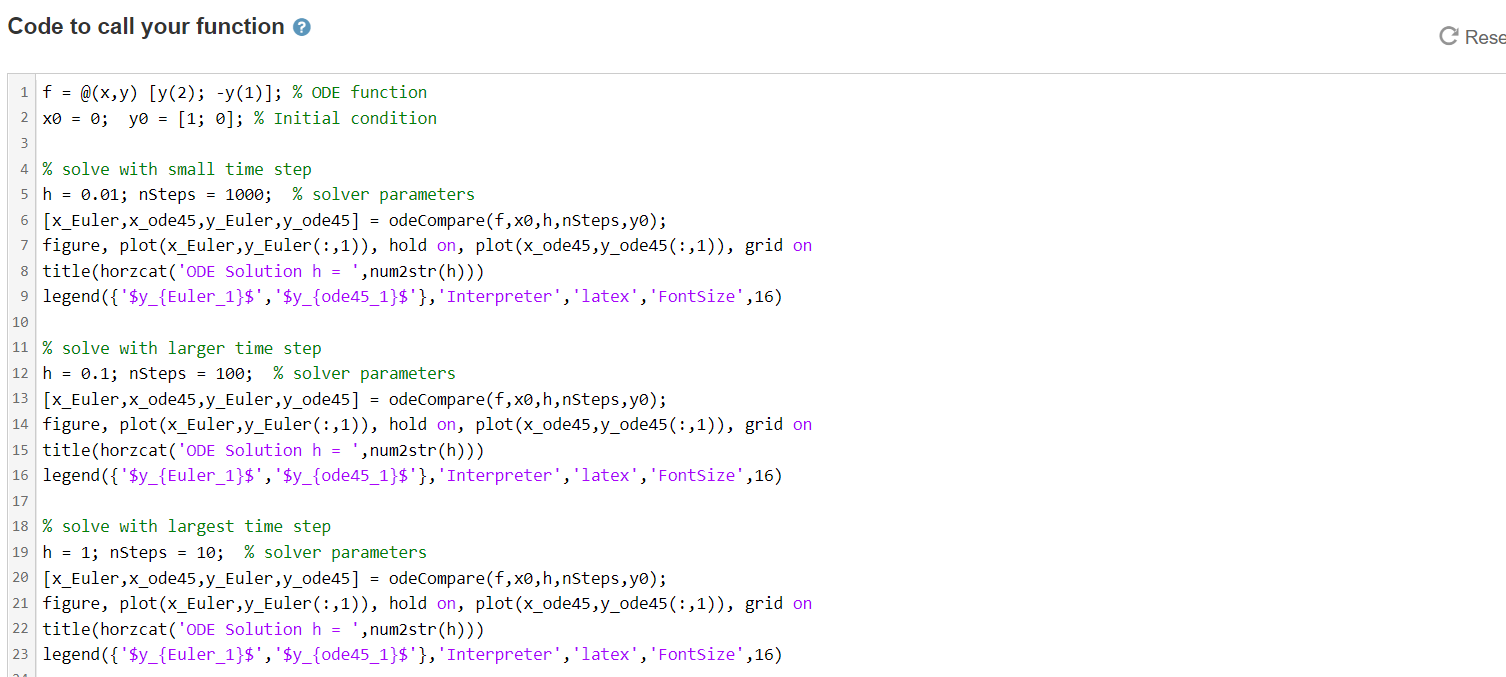Click line number 19 in the gutter
The height and width of the screenshot is (677, 1506).
[x=19, y=551]
